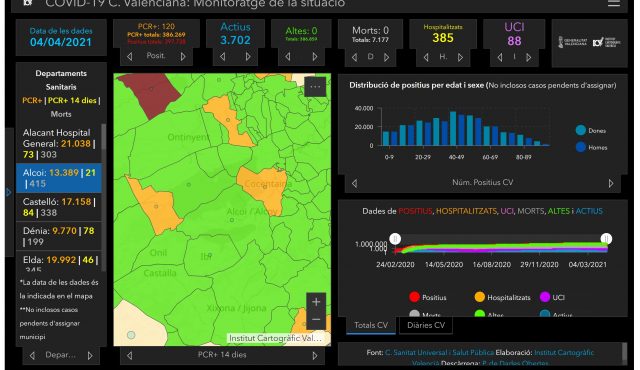Toggle Dones series in age chart legend

click(x=591, y=131)
